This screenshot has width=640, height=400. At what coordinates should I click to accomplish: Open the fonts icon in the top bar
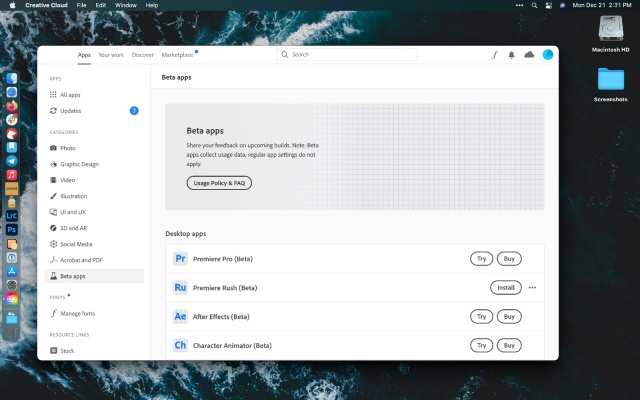click(x=495, y=55)
